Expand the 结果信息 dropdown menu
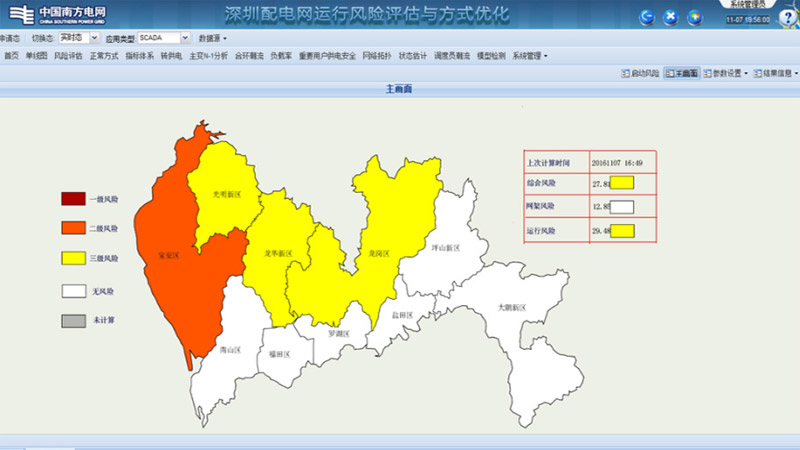 [x=776, y=73]
